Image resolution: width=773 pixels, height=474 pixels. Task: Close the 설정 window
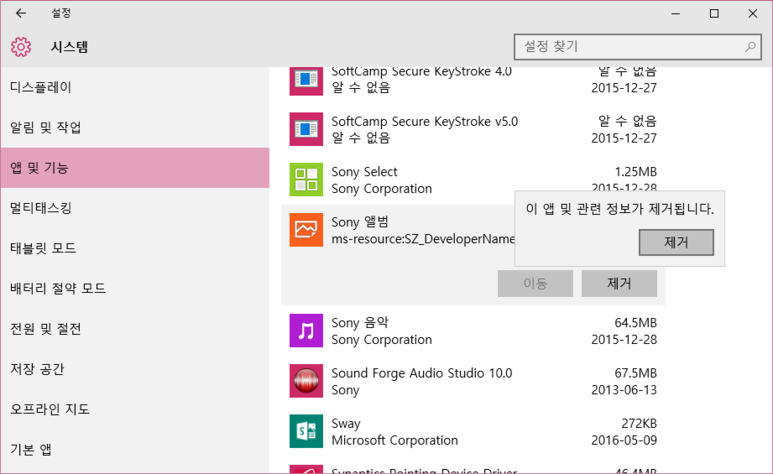point(752,14)
